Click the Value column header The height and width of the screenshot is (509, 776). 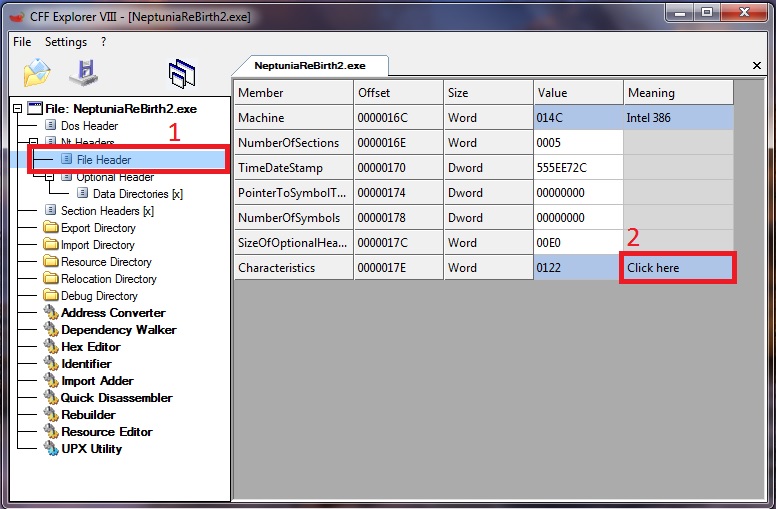579,93
